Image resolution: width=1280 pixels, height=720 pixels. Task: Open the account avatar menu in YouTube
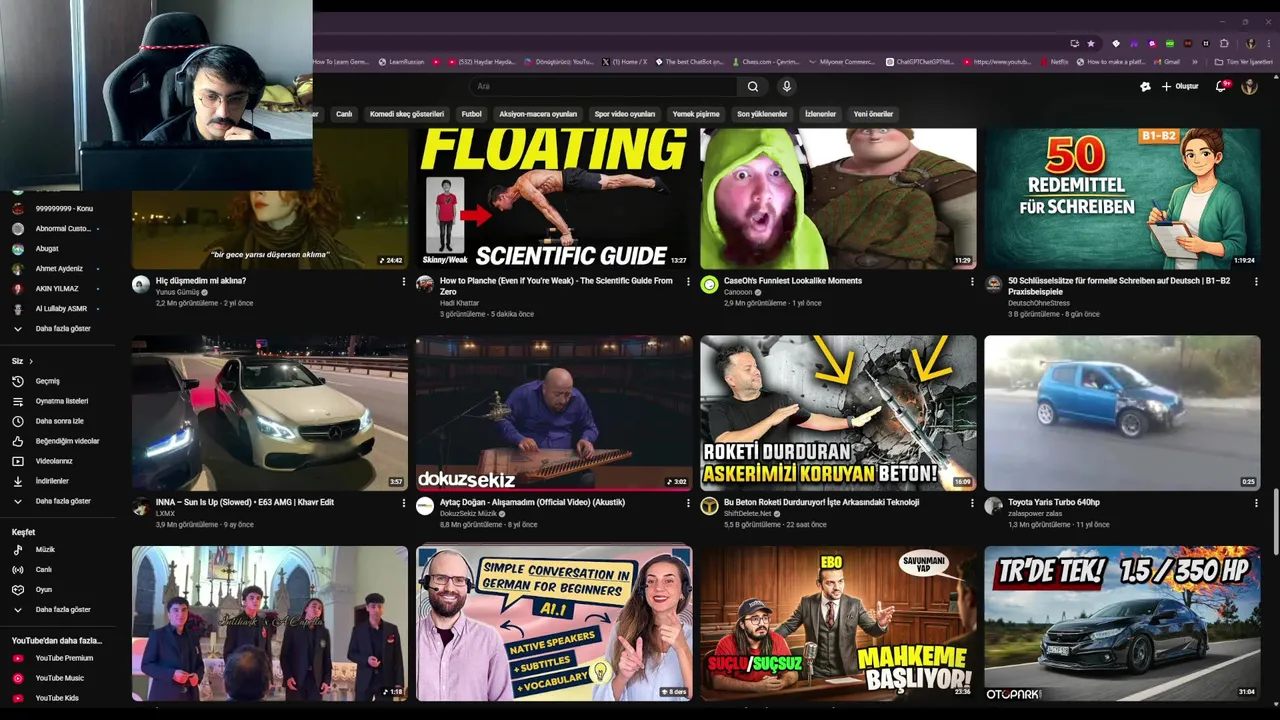click(x=1249, y=86)
